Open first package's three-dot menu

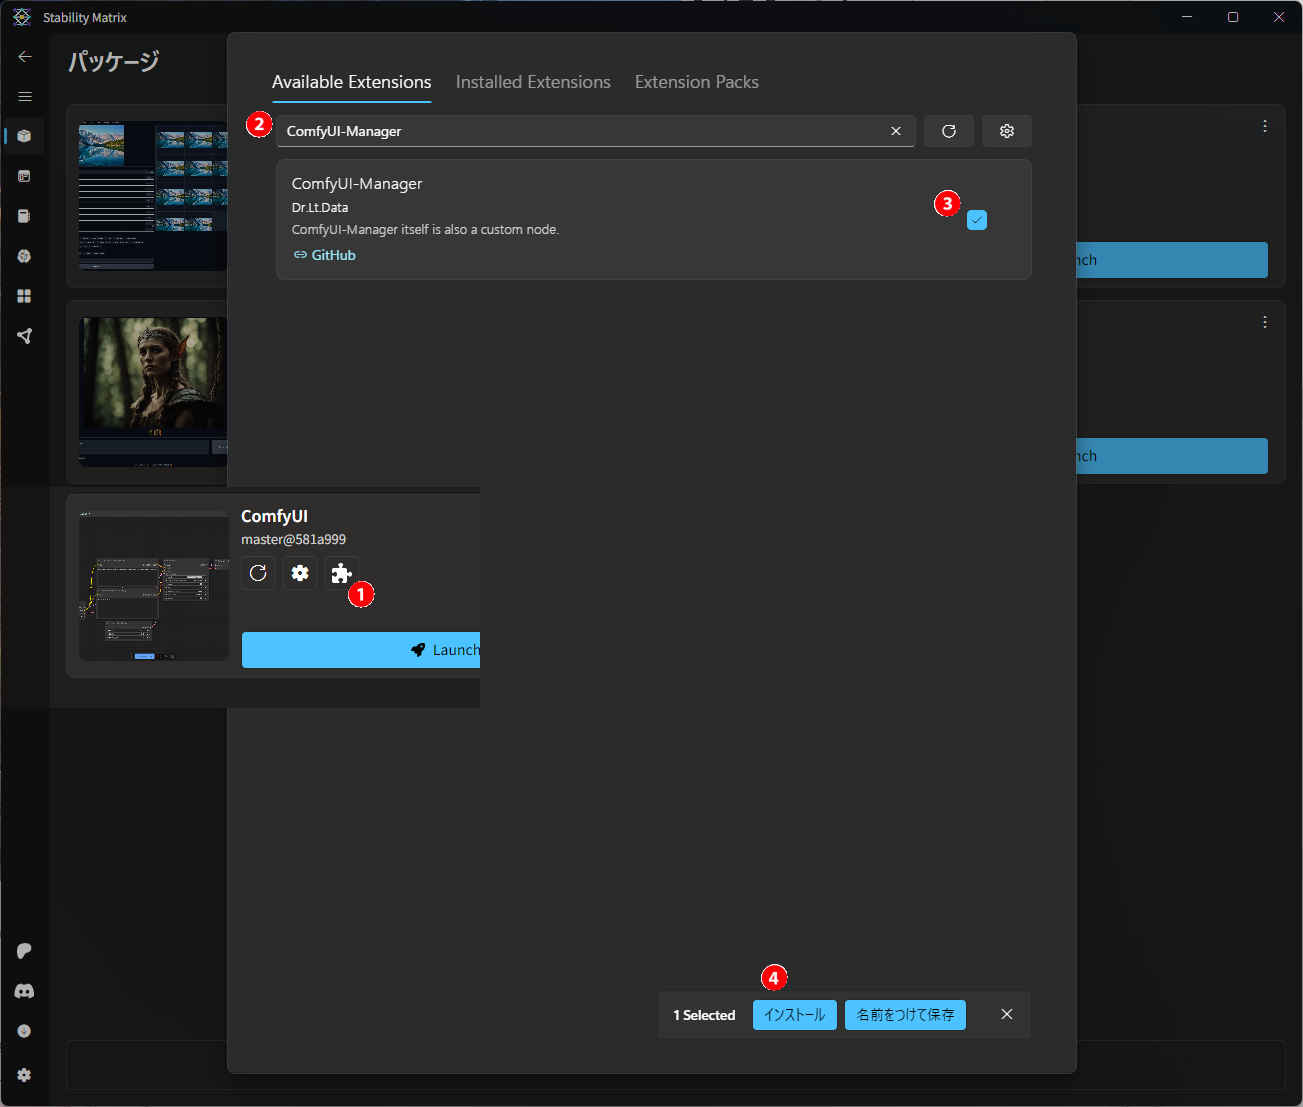(x=1264, y=126)
